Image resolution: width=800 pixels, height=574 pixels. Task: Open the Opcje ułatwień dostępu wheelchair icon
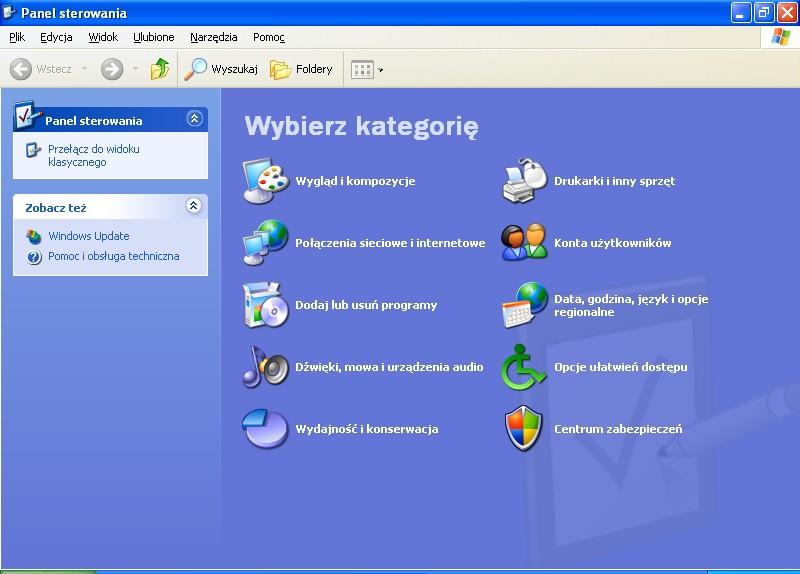(524, 367)
